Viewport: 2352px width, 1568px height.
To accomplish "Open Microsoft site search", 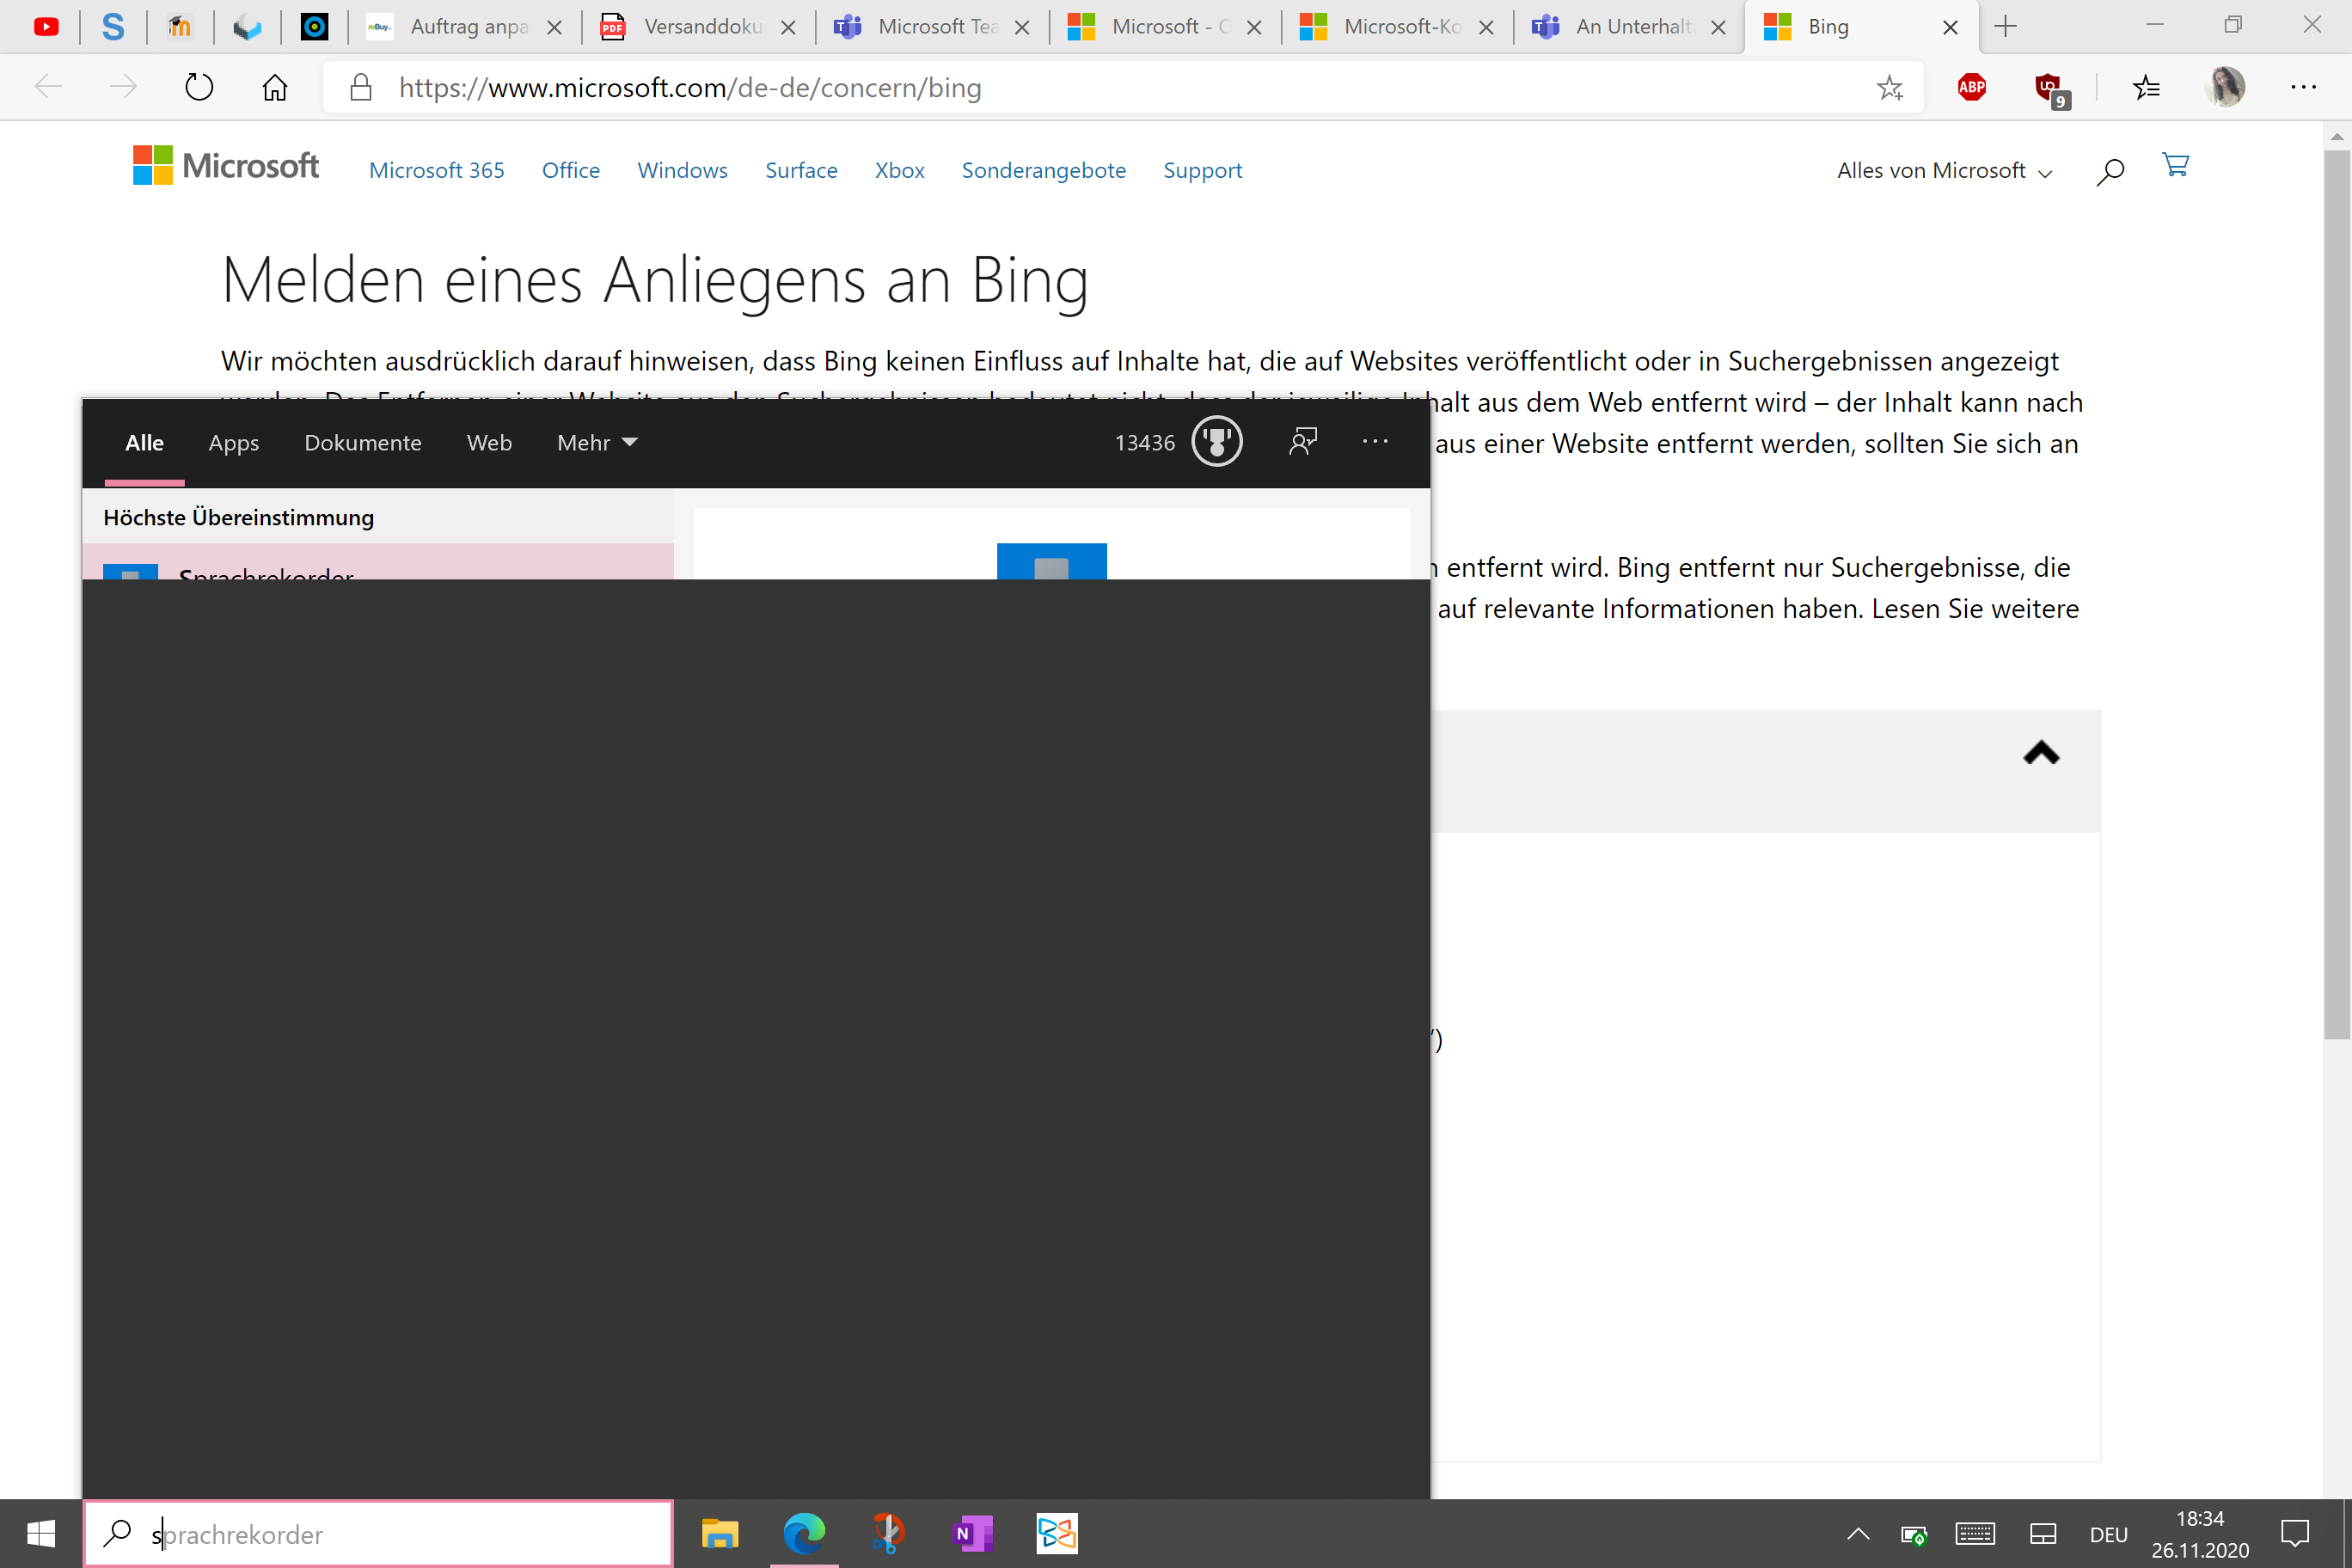I will tap(2111, 171).
